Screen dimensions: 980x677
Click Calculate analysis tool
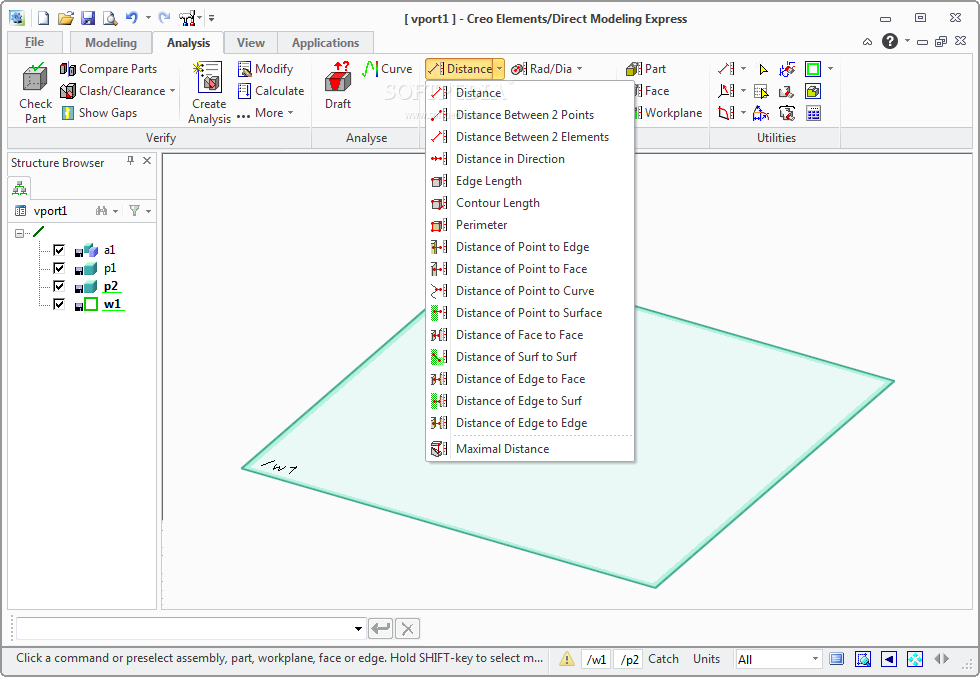tap(271, 91)
